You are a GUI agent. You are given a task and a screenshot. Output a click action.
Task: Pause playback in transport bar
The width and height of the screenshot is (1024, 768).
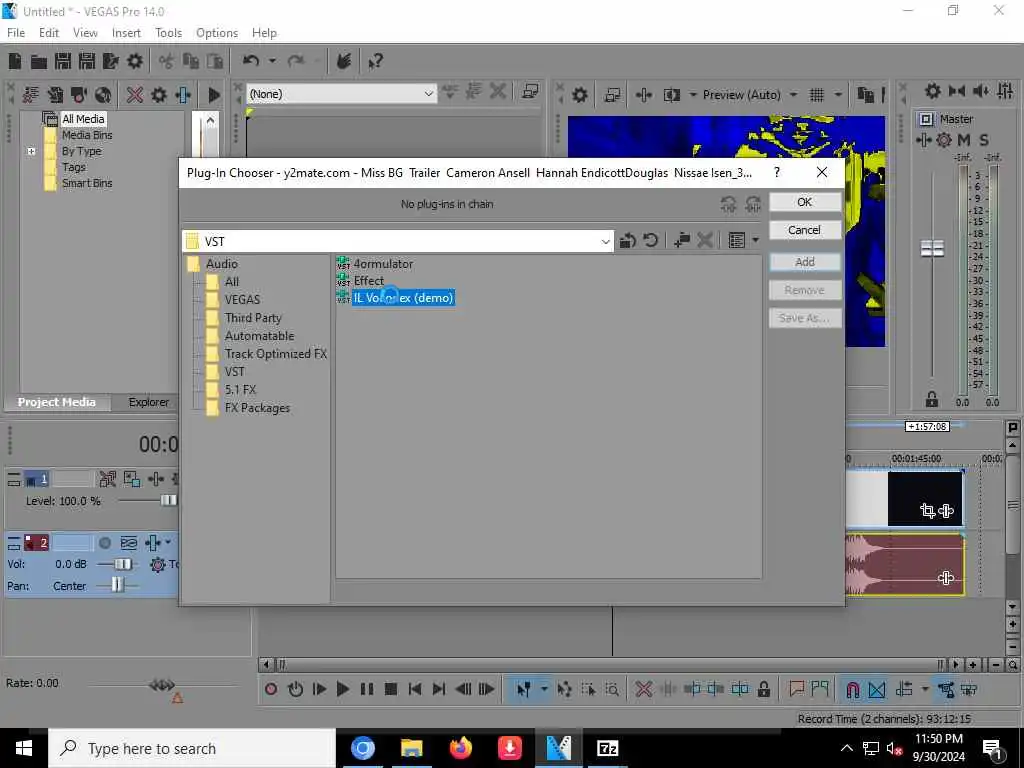(x=366, y=689)
